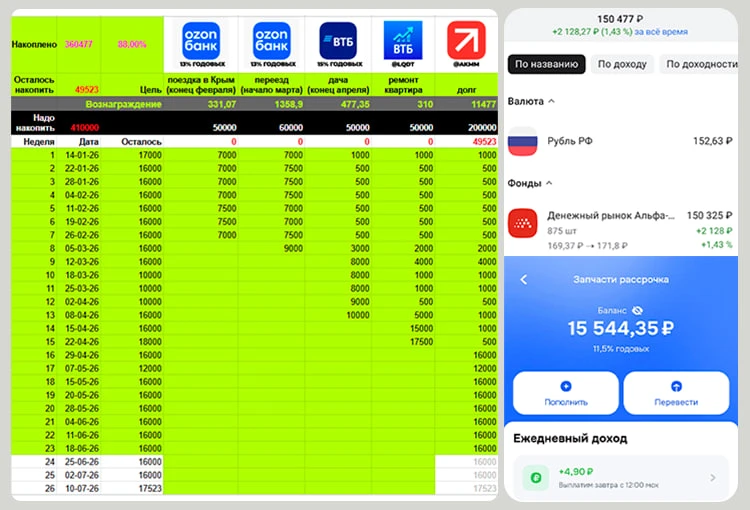Image resolution: width=750 pixels, height=510 pixels.
Task: Switch to the По доходности tab
Action: click(701, 64)
